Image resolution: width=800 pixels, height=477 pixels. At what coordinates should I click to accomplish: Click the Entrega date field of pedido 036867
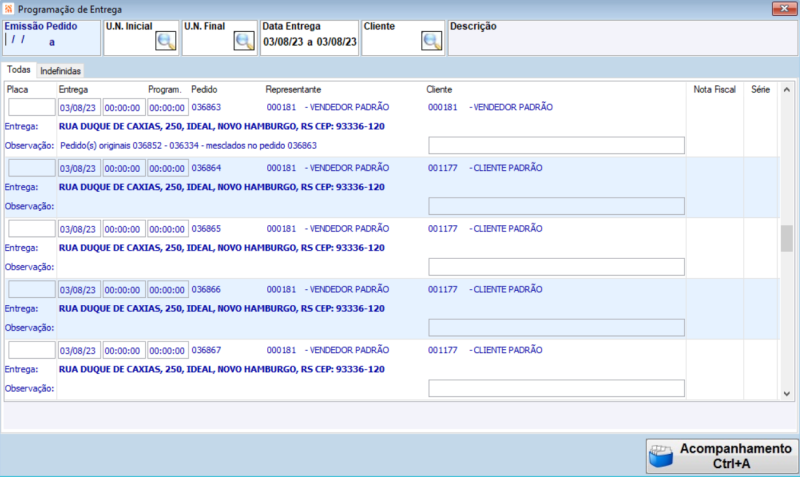79,350
